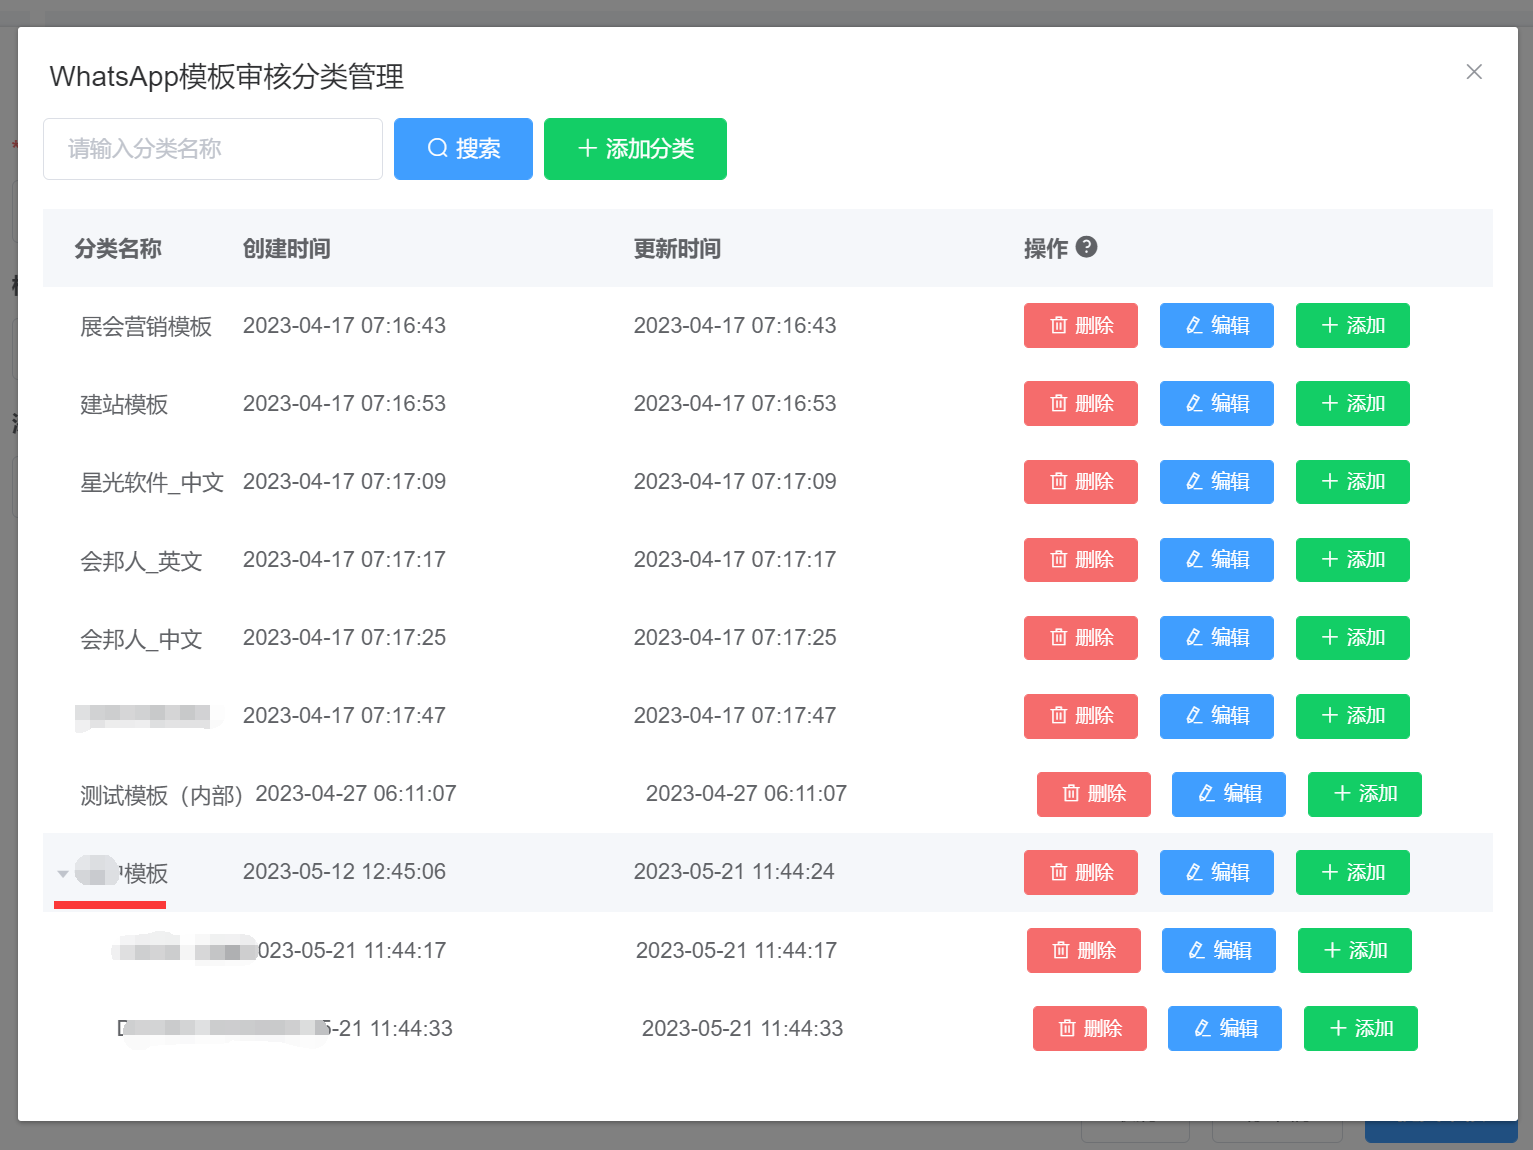Add a subcategory under 展会营销模板
The width and height of the screenshot is (1533, 1150).
click(1353, 325)
